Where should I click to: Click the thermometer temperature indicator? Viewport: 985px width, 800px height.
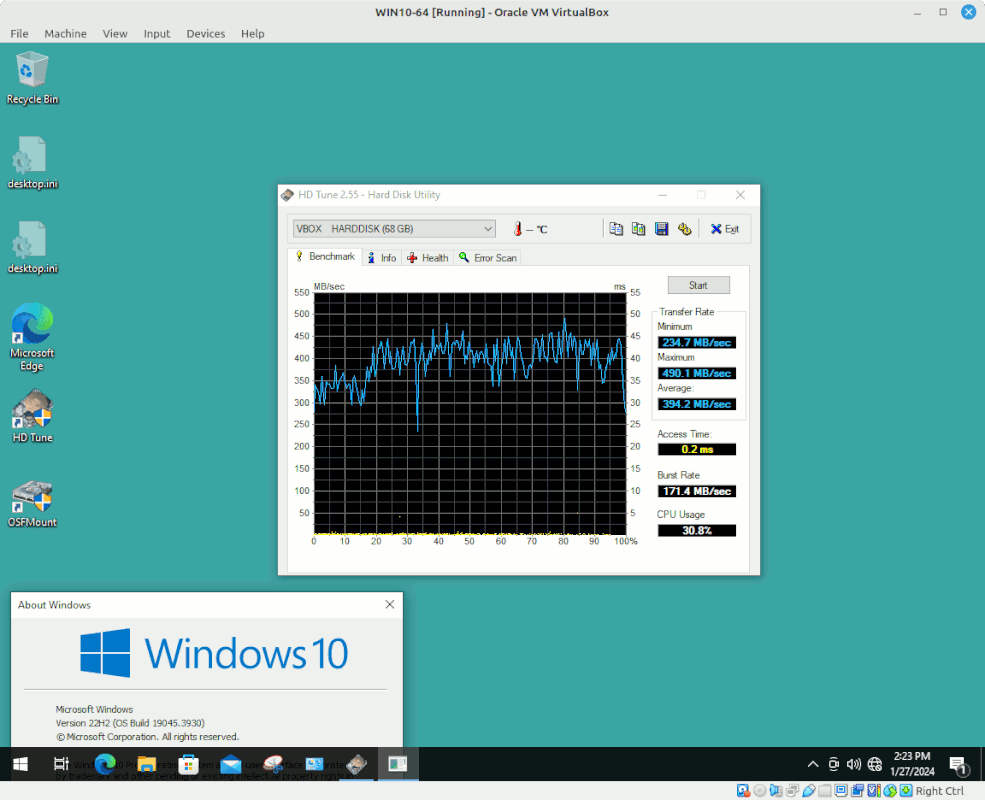518,229
